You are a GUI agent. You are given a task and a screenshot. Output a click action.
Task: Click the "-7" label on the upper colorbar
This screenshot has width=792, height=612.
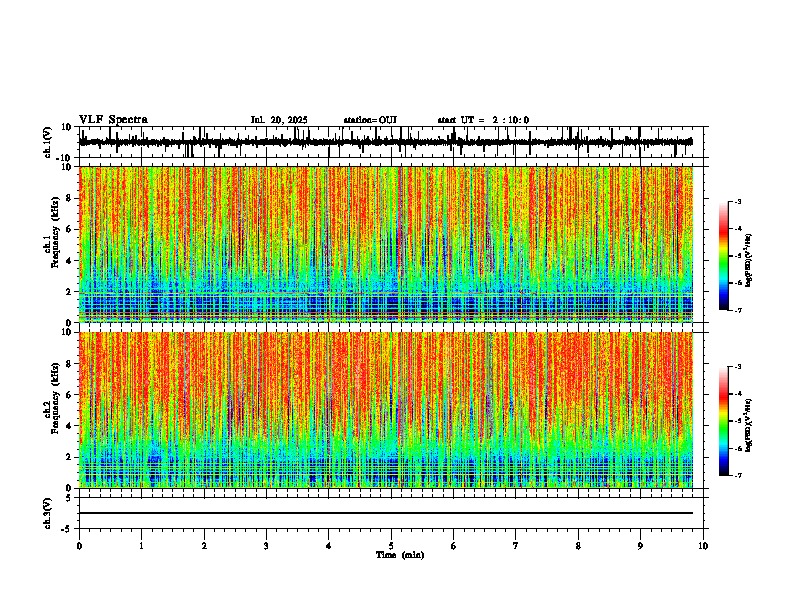(737, 310)
